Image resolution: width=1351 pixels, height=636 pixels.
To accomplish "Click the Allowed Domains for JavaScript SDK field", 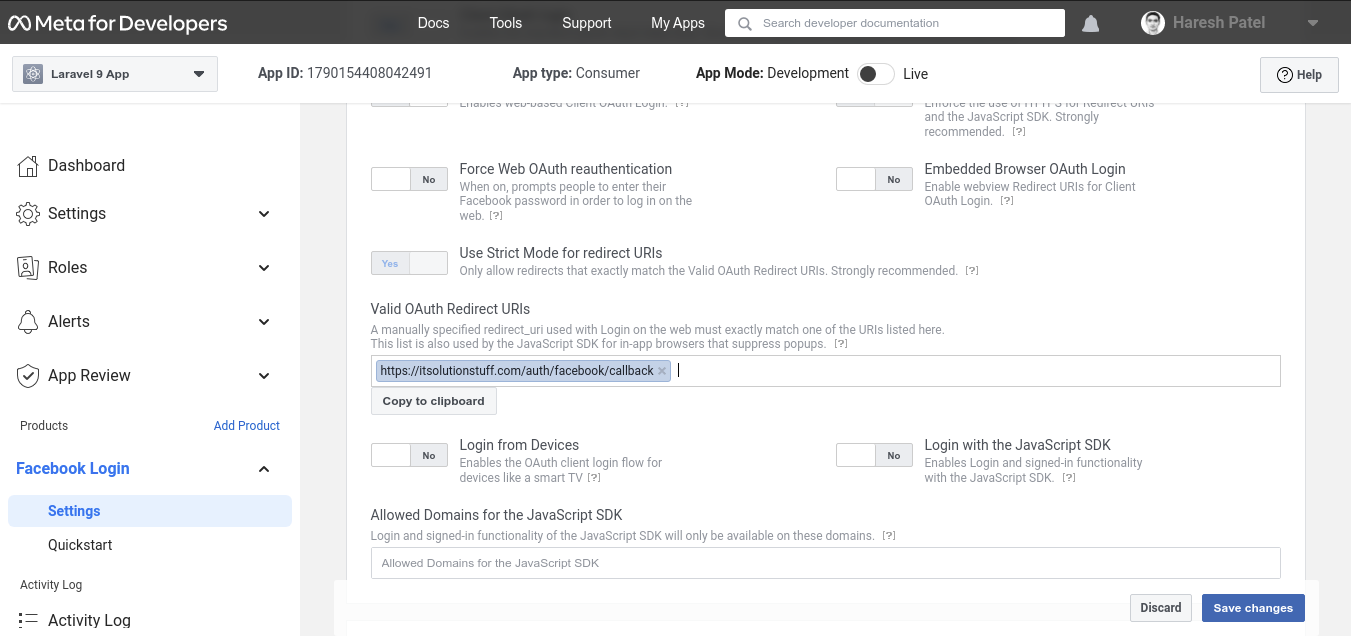I will point(825,563).
